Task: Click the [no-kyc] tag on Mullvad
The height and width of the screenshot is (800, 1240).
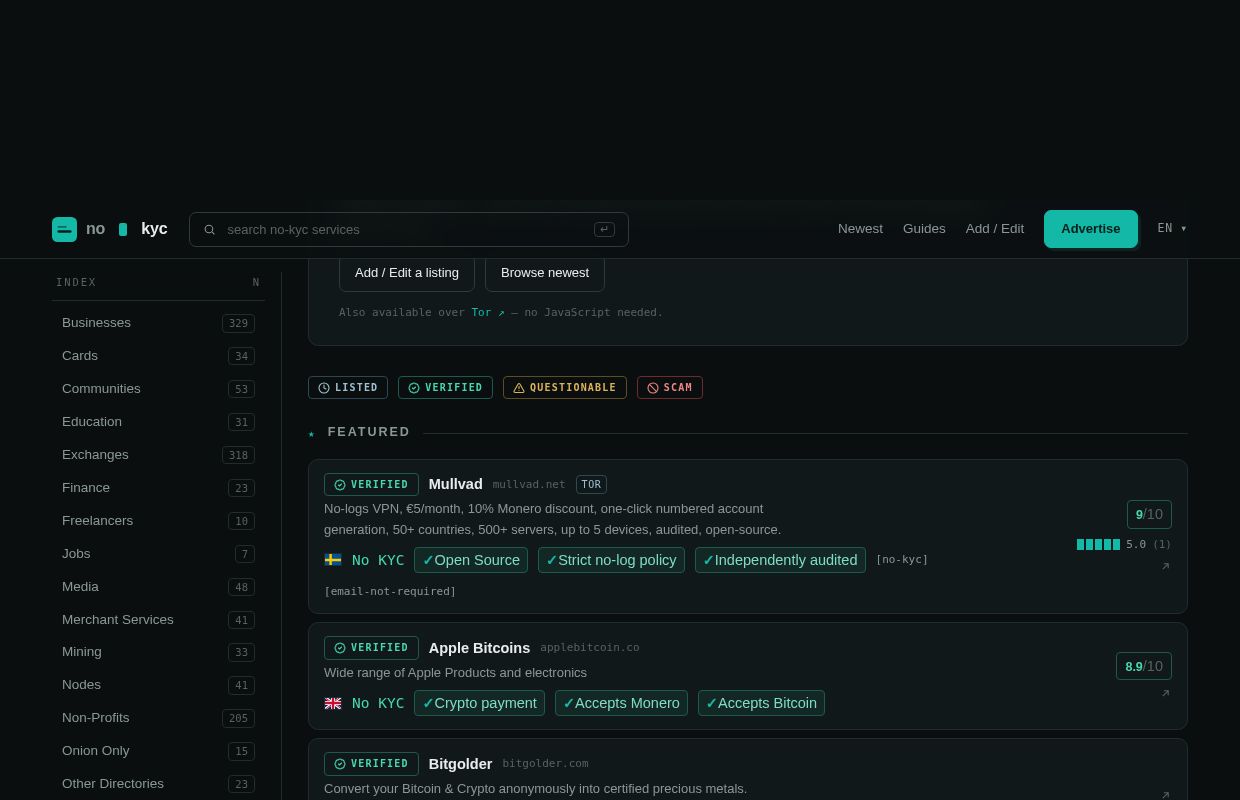Action: [902, 560]
